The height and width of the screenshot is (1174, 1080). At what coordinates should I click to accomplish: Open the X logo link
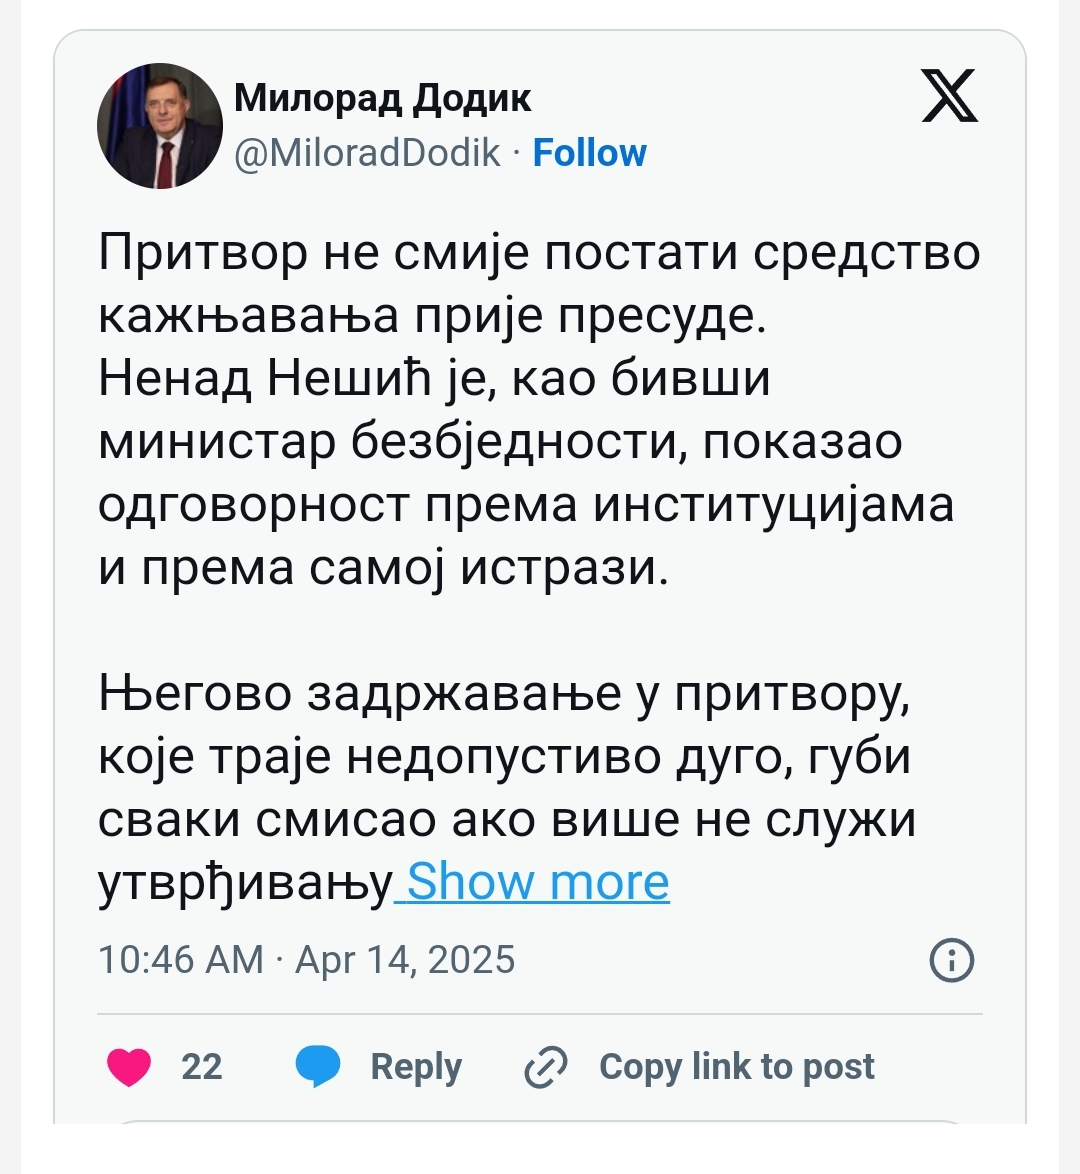click(949, 96)
